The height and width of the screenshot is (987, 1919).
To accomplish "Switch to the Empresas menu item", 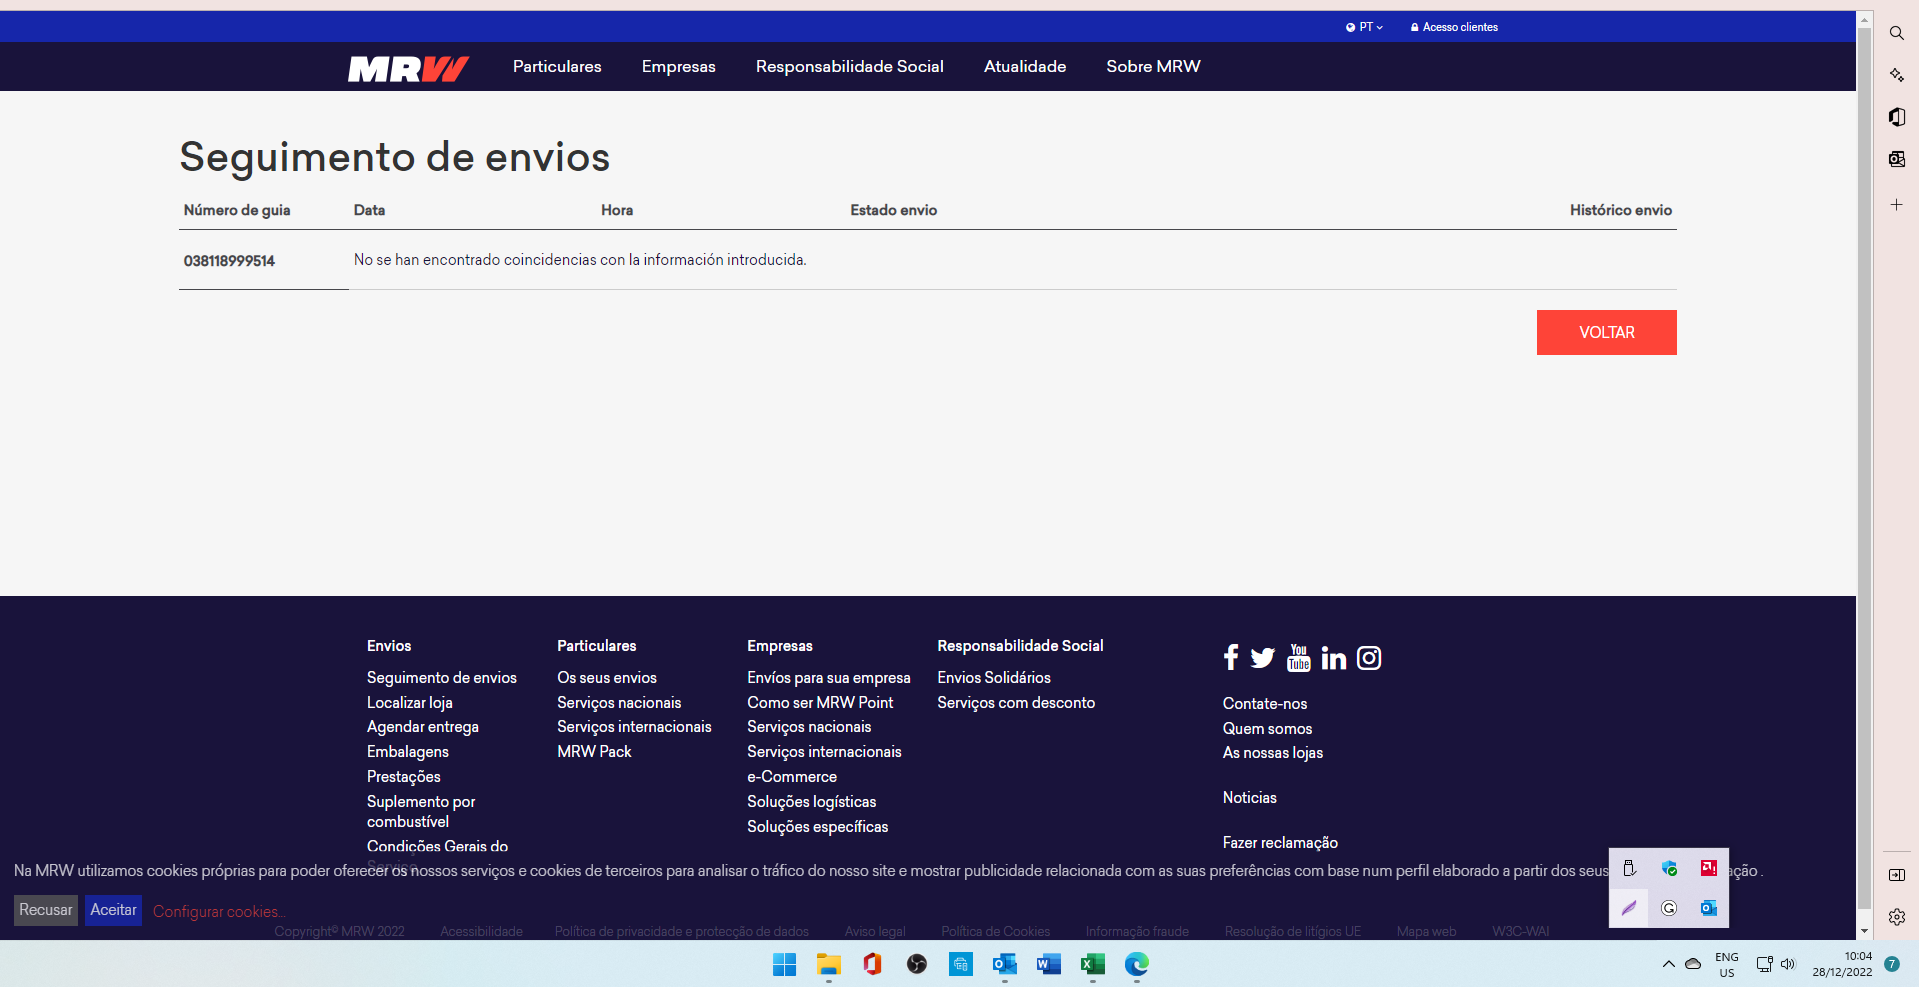I will (678, 66).
